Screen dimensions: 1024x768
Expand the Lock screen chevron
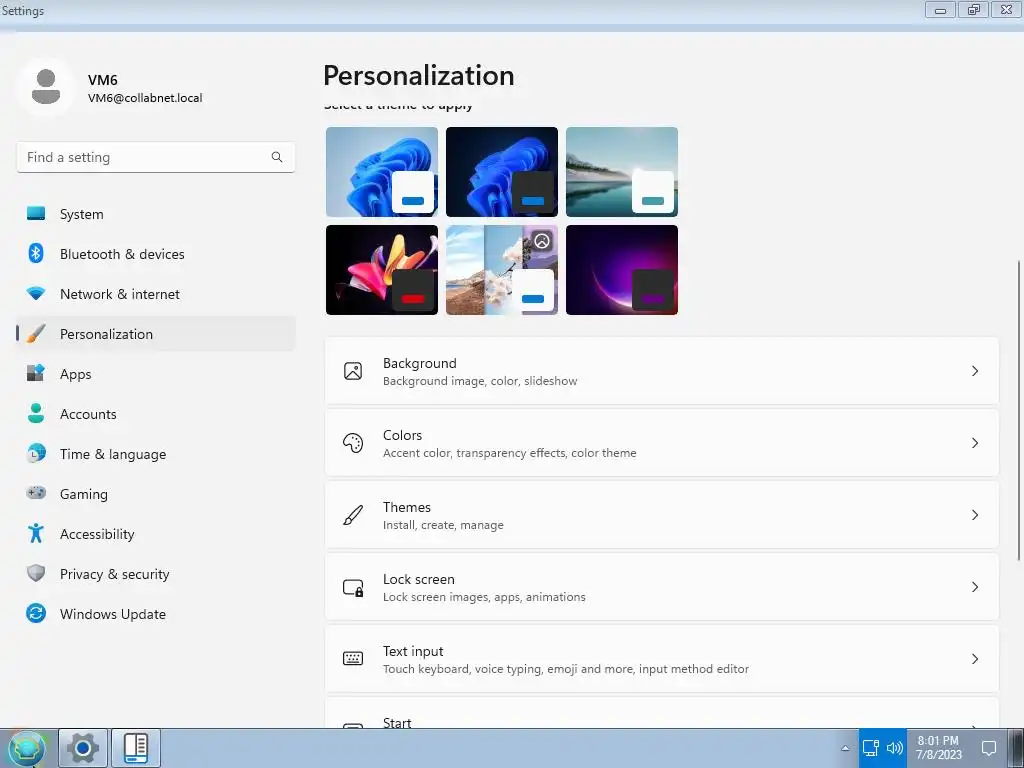tap(974, 587)
